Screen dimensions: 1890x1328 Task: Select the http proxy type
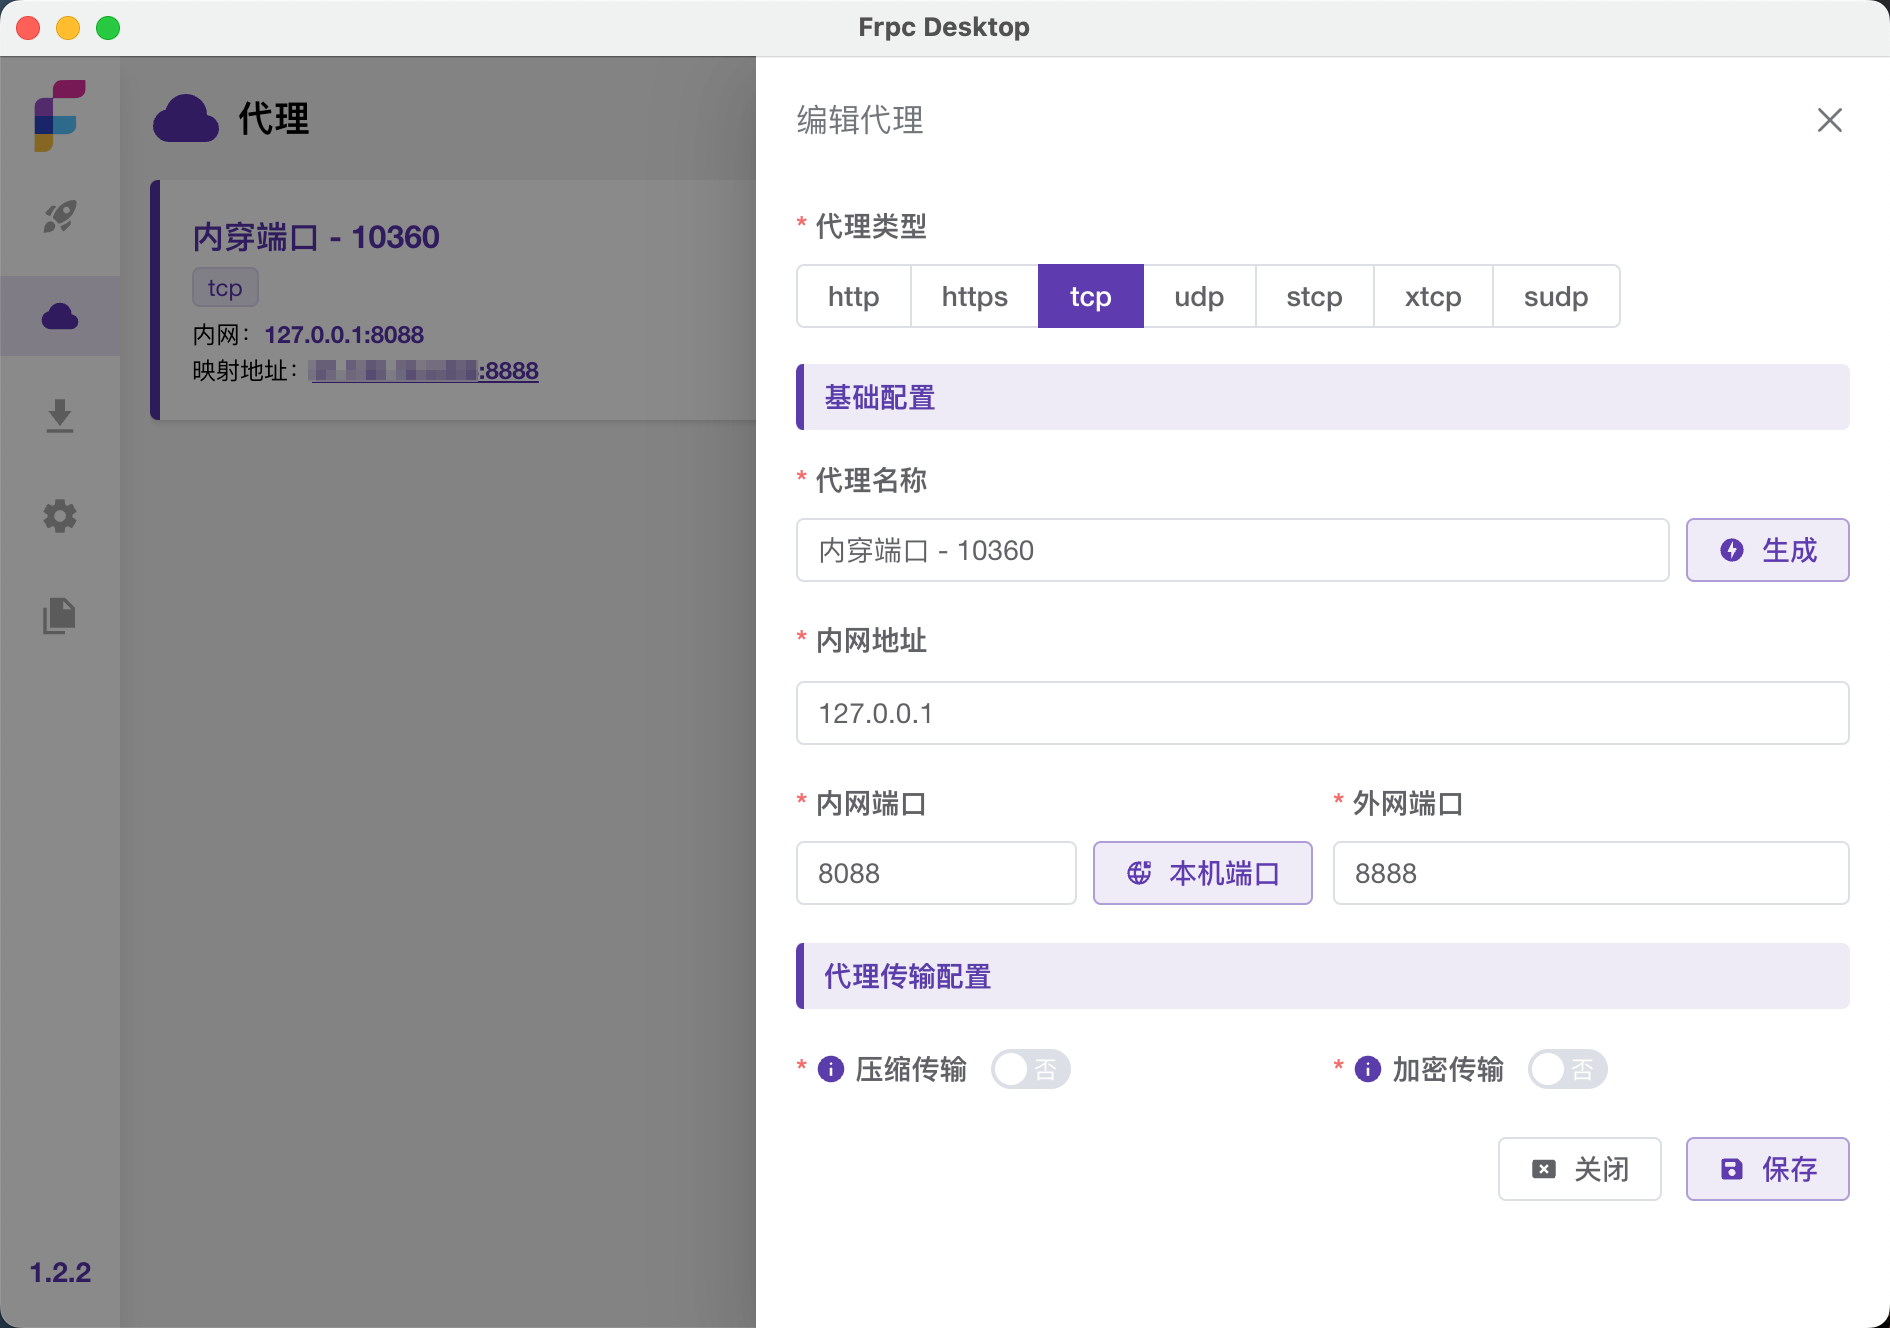[853, 296]
